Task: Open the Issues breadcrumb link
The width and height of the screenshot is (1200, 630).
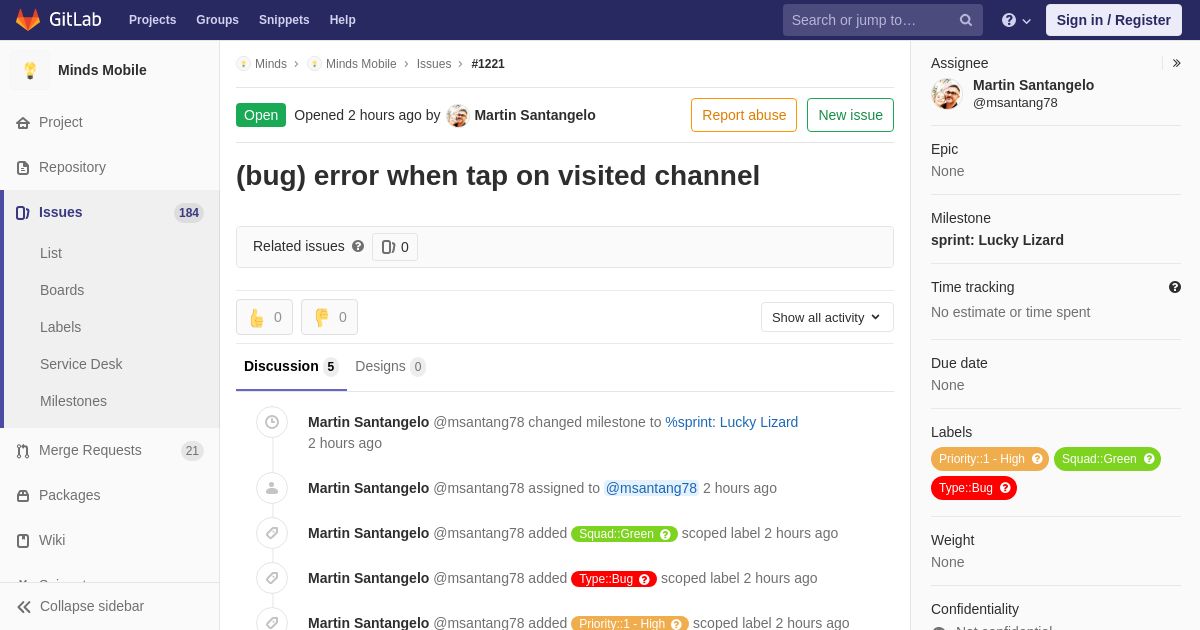Action: pos(434,64)
